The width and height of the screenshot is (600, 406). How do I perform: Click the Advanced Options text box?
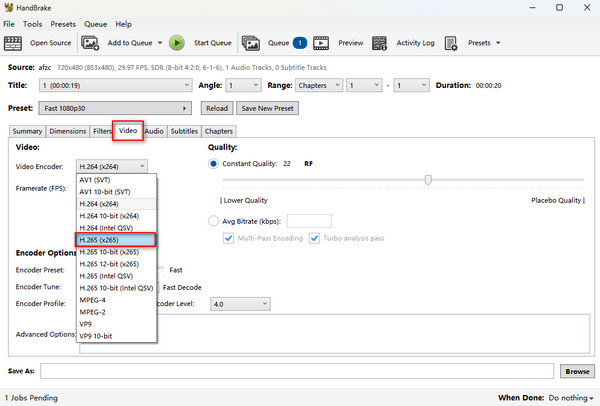[x=334, y=334]
